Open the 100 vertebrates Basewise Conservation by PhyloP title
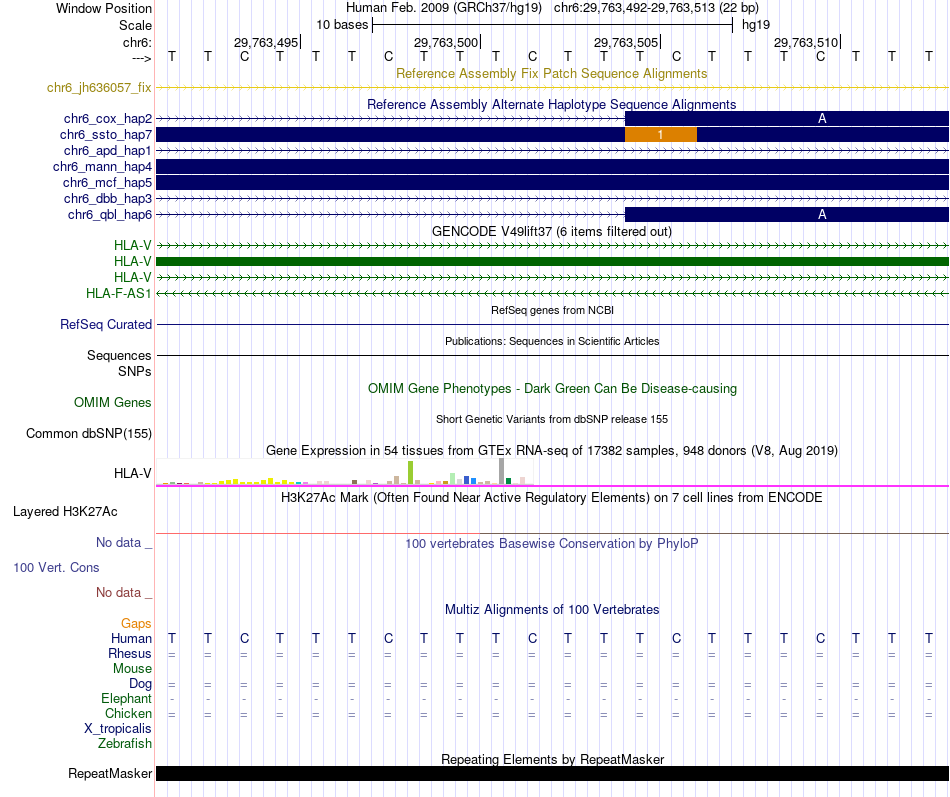950x797 pixels. [x=551, y=544]
